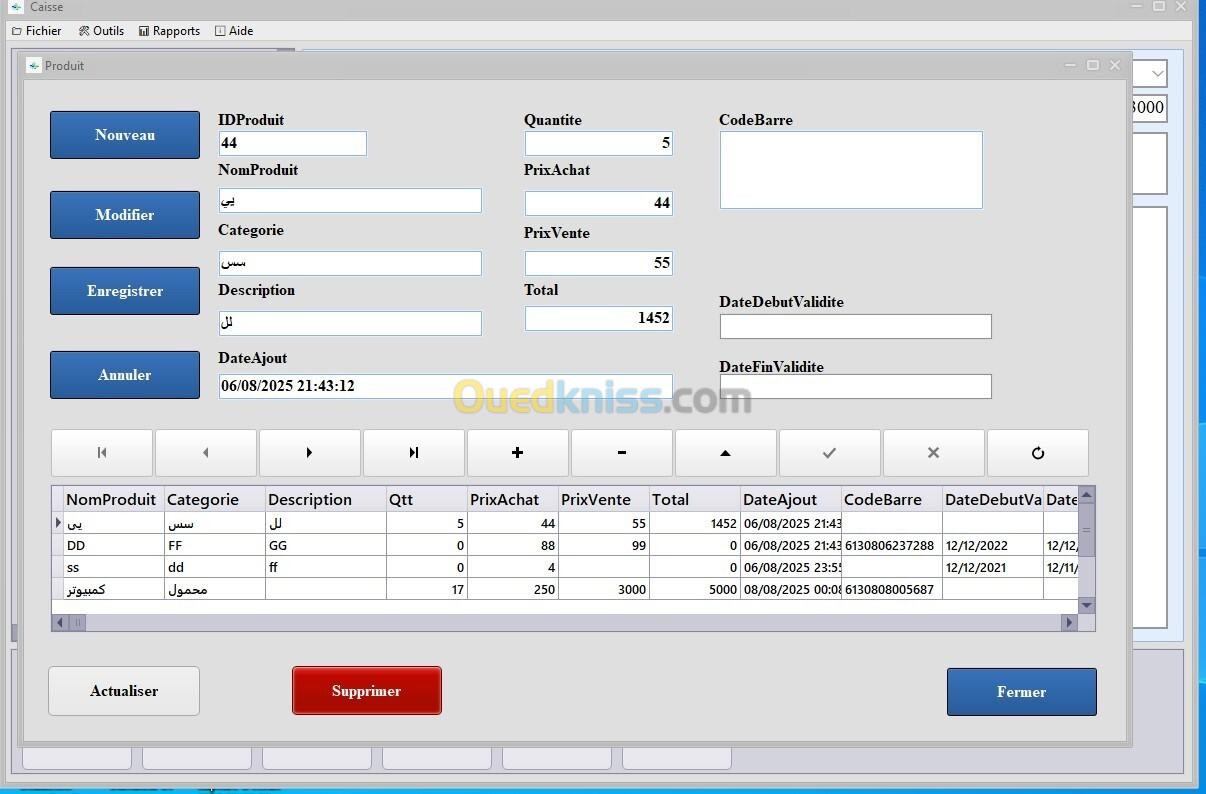Jump to last record in navigator
Image resolution: width=1206 pixels, height=794 pixels.
click(414, 453)
